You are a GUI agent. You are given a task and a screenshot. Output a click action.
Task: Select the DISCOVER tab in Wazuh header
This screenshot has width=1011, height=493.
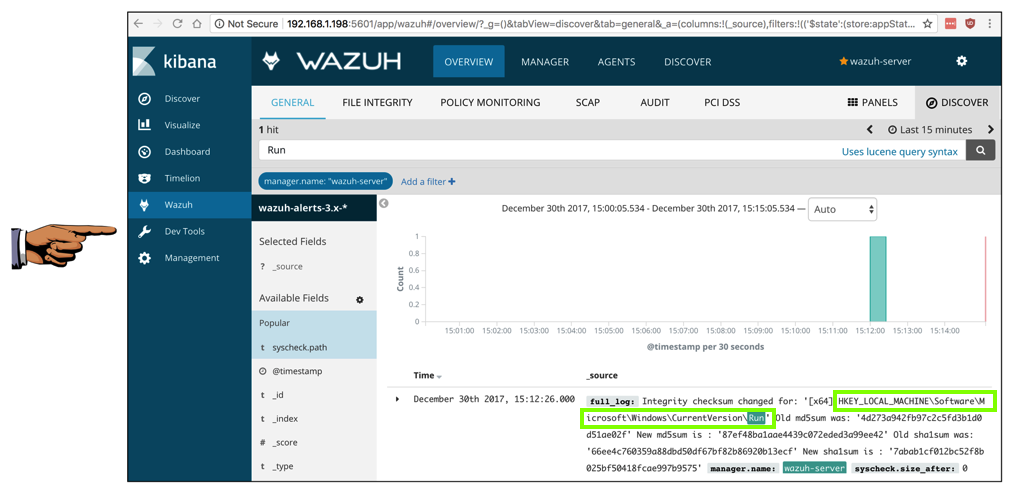coord(688,62)
